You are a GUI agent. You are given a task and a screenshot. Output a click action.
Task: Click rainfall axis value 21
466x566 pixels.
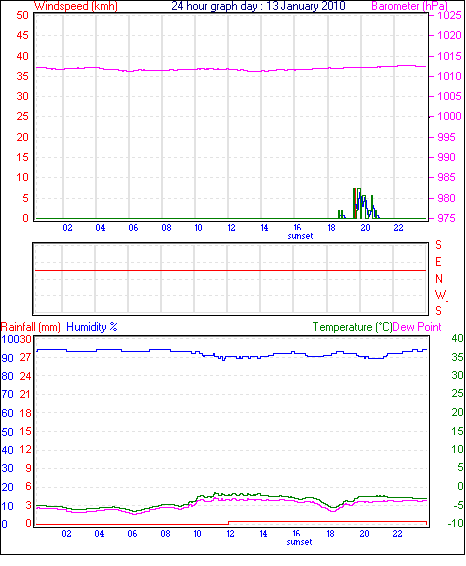point(26,395)
